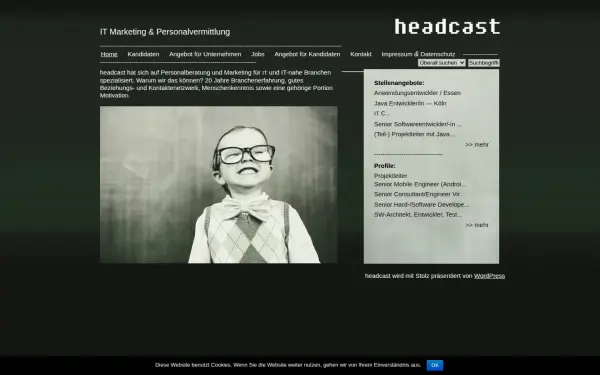
Task: Click >> mehr under Profile
Action: tap(477, 225)
